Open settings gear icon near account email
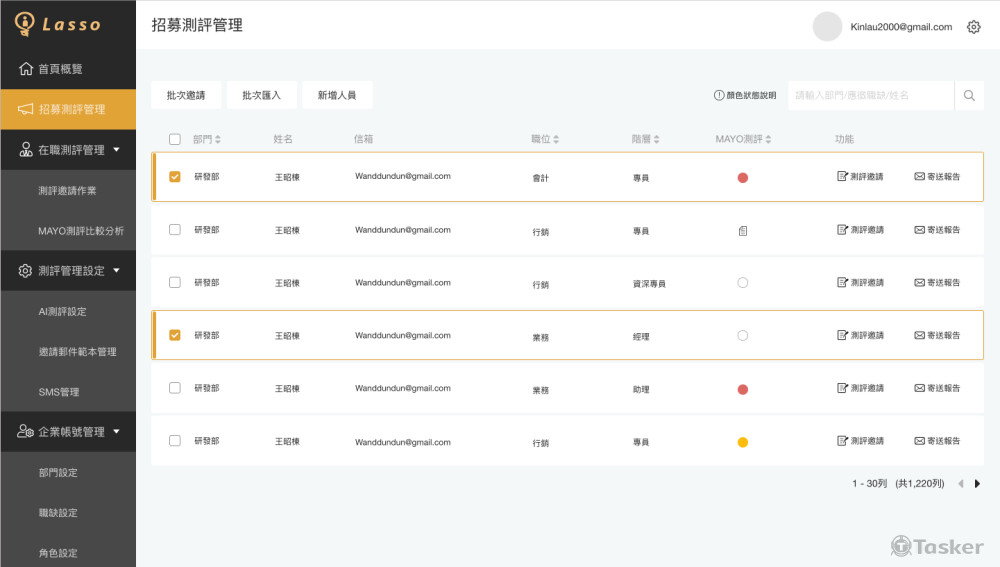The height and width of the screenshot is (567, 1000). 973,27
